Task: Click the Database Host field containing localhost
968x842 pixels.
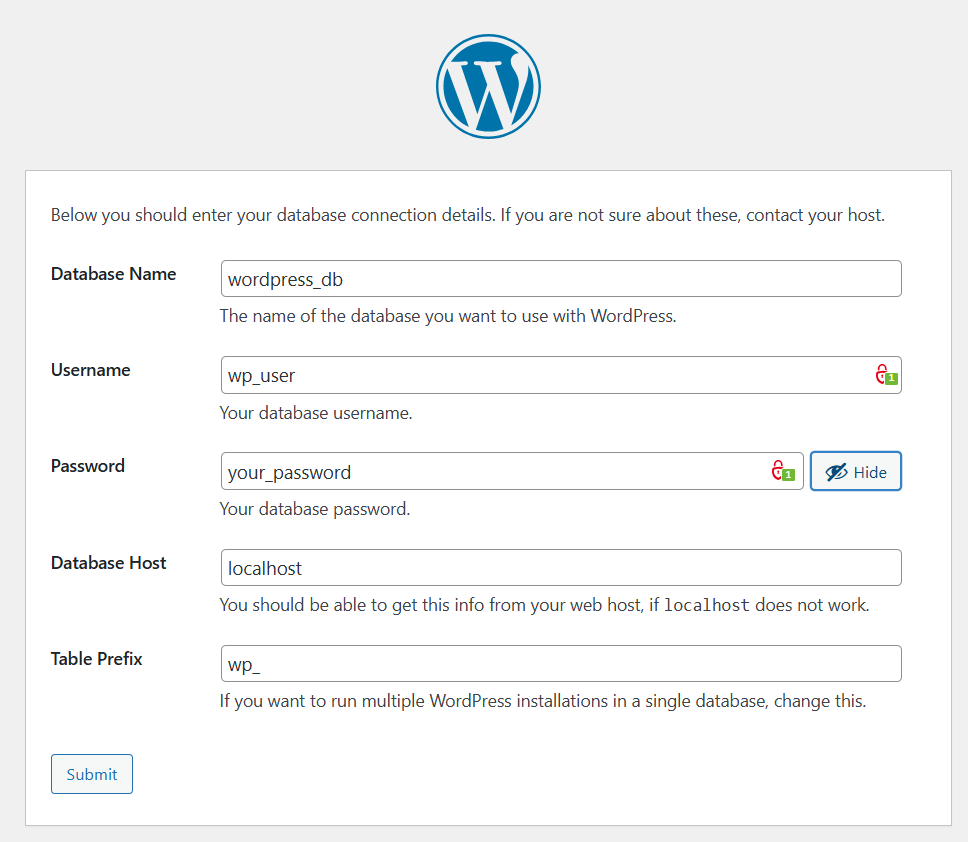Action: (x=560, y=568)
